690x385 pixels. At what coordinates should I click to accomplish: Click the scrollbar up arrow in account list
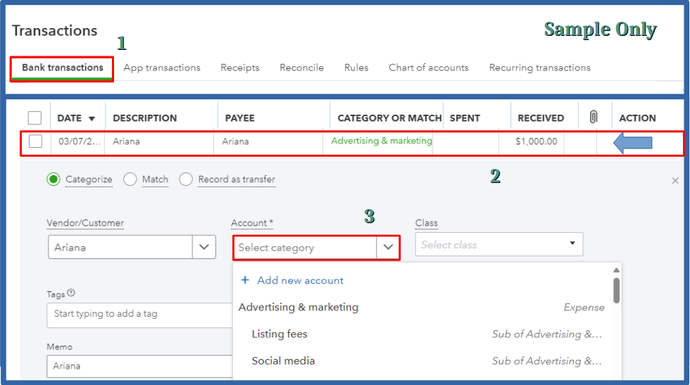(616, 270)
